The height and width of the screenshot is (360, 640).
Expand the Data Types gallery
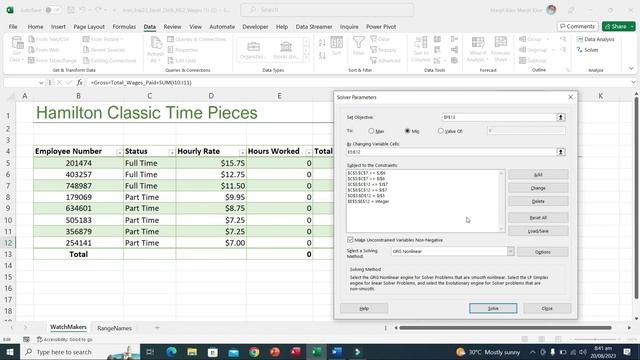tap(307, 58)
